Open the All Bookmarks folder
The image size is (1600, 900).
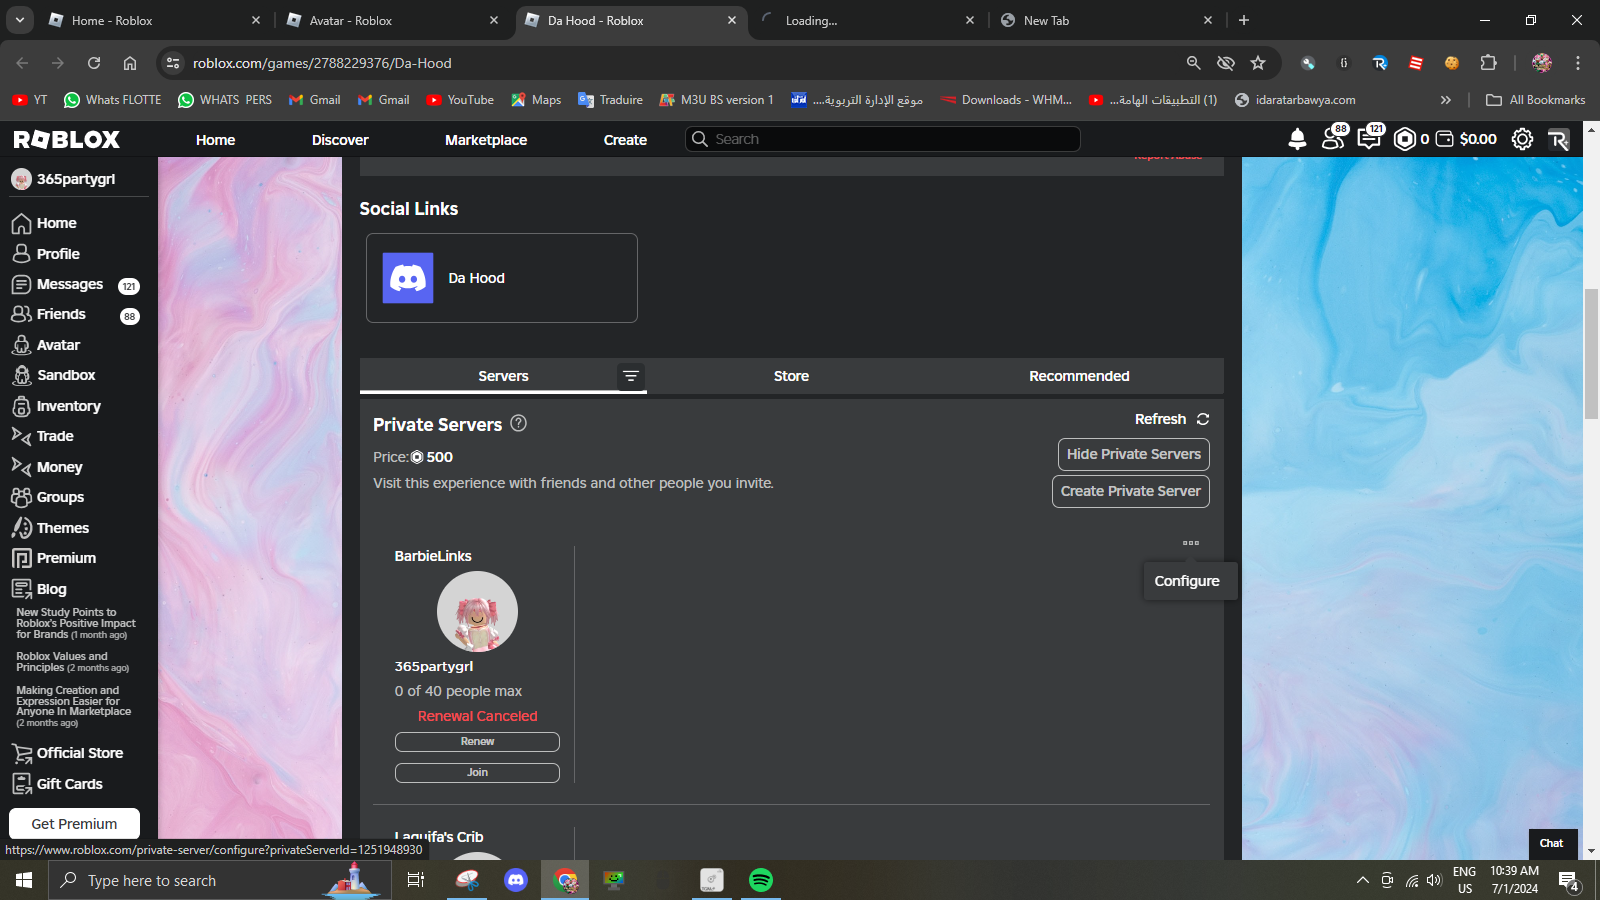click(1536, 100)
